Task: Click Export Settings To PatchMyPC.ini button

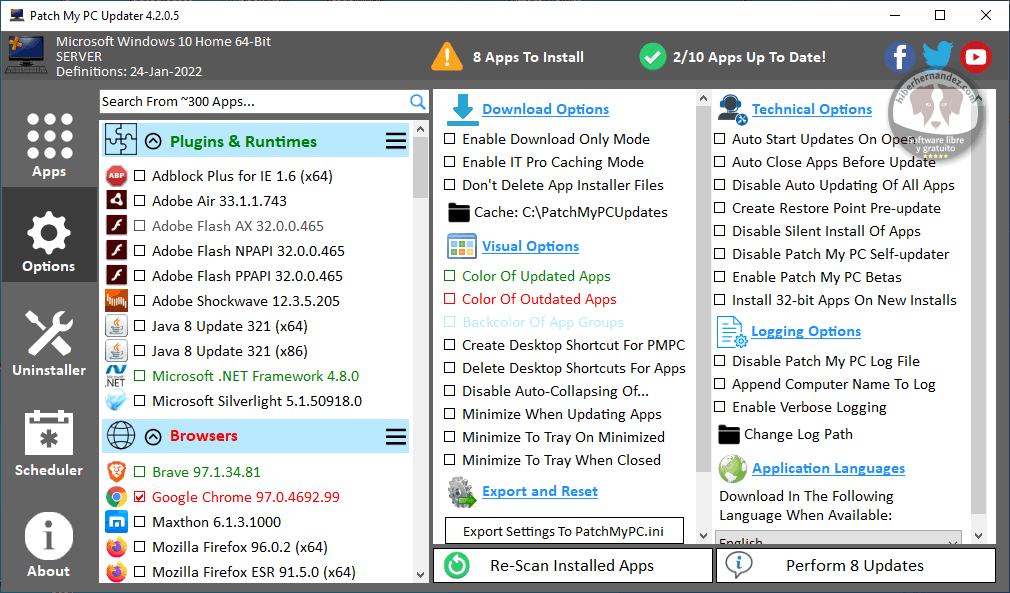Action: click(564, 532)
